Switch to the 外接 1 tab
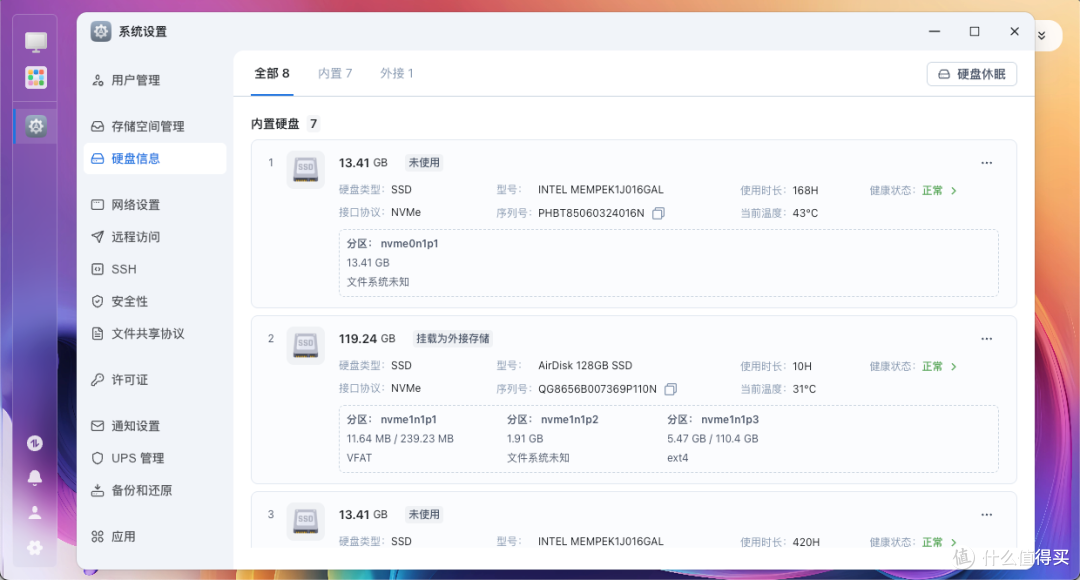 pyautogui.click(x=397, y=73)
